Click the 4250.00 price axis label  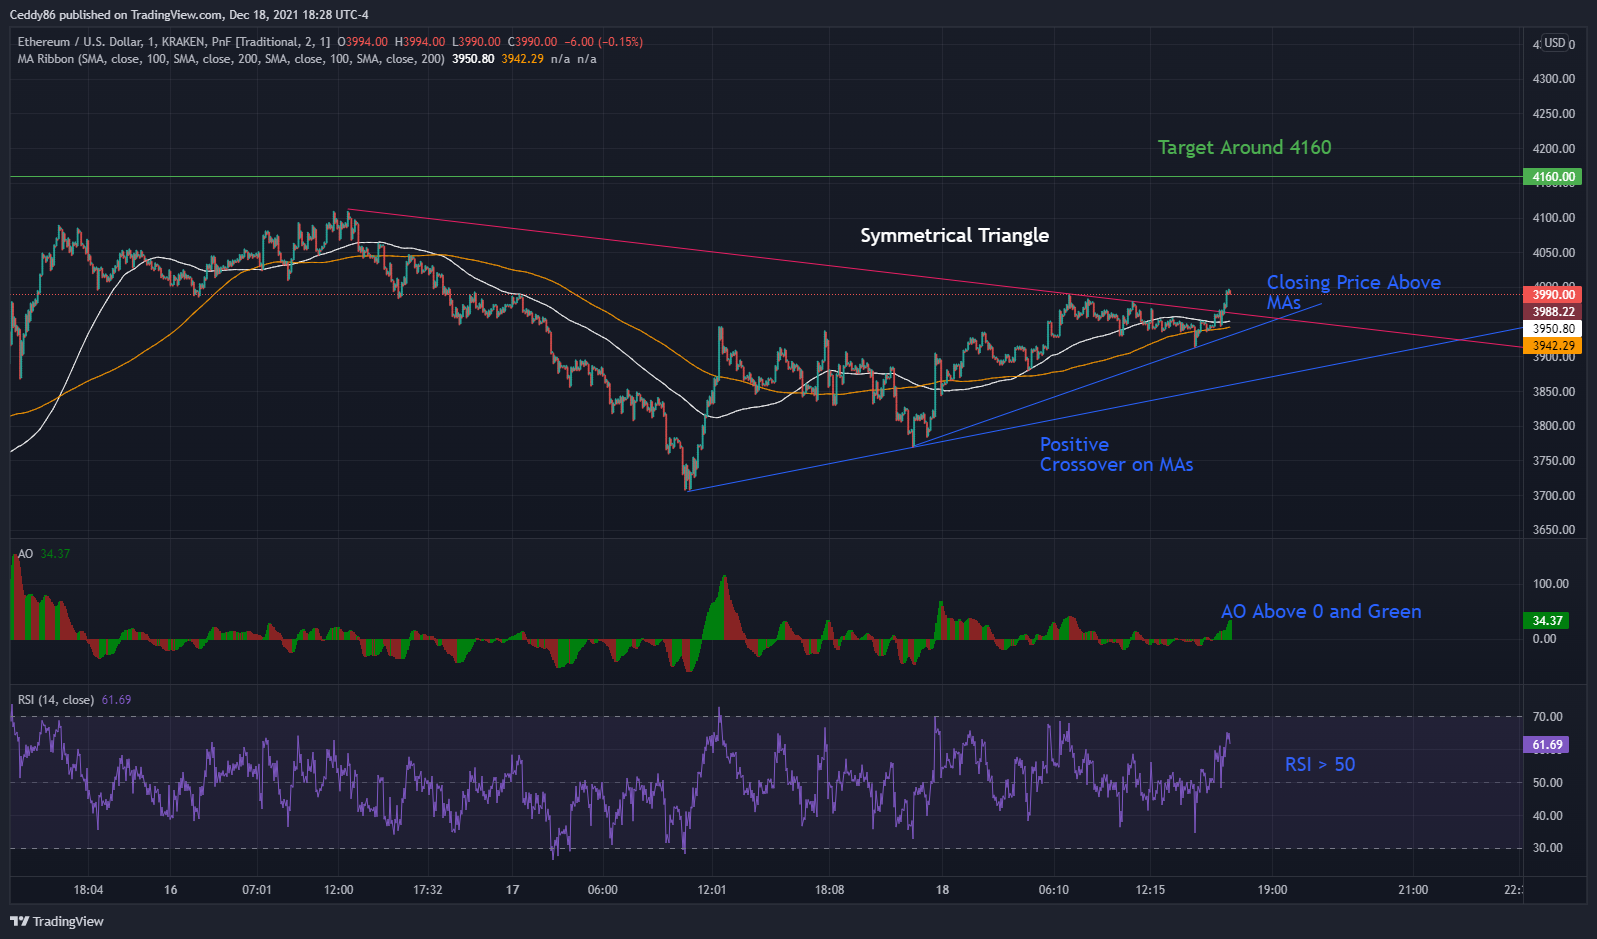(1554, 114)
